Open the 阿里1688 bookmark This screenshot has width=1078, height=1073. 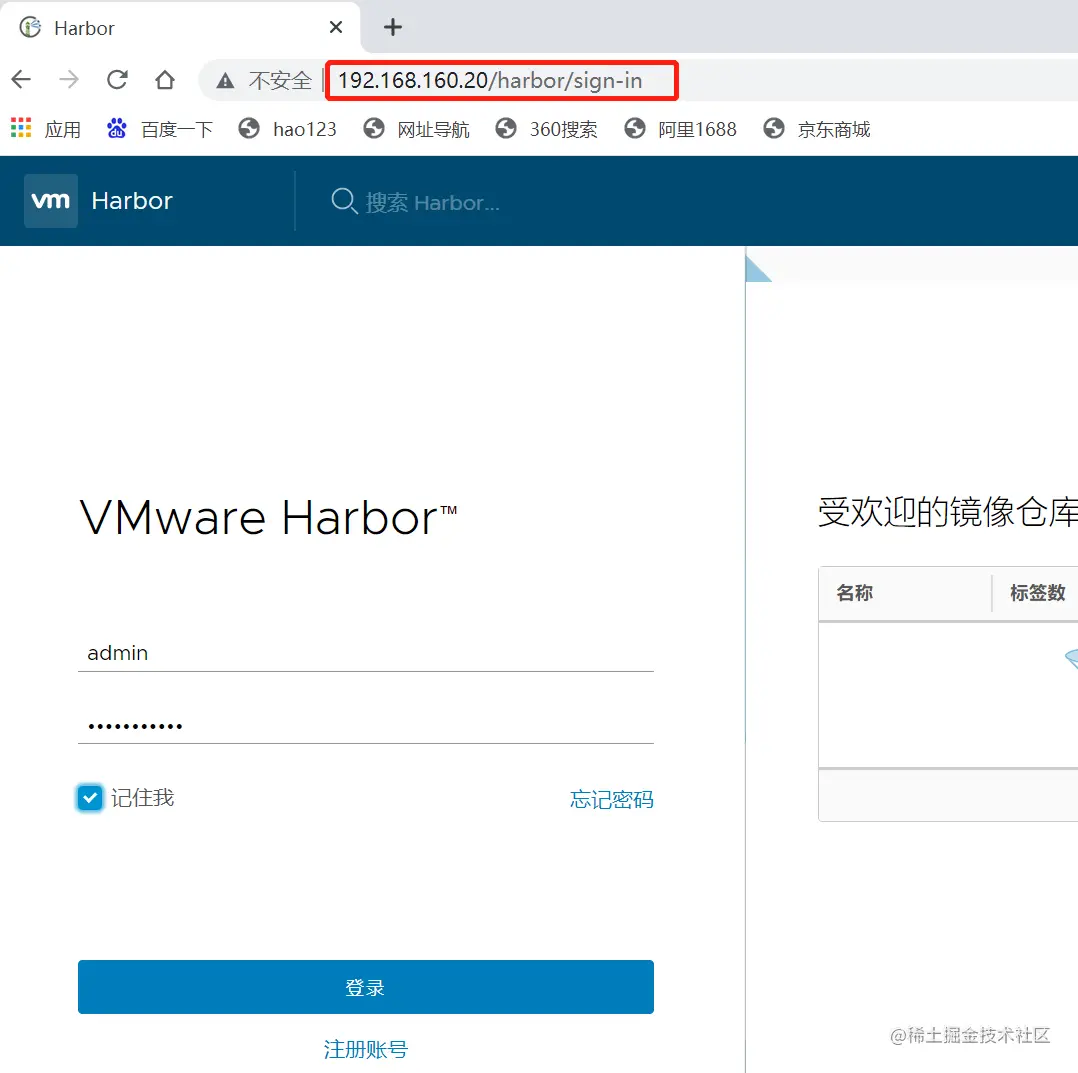[681, 129]
